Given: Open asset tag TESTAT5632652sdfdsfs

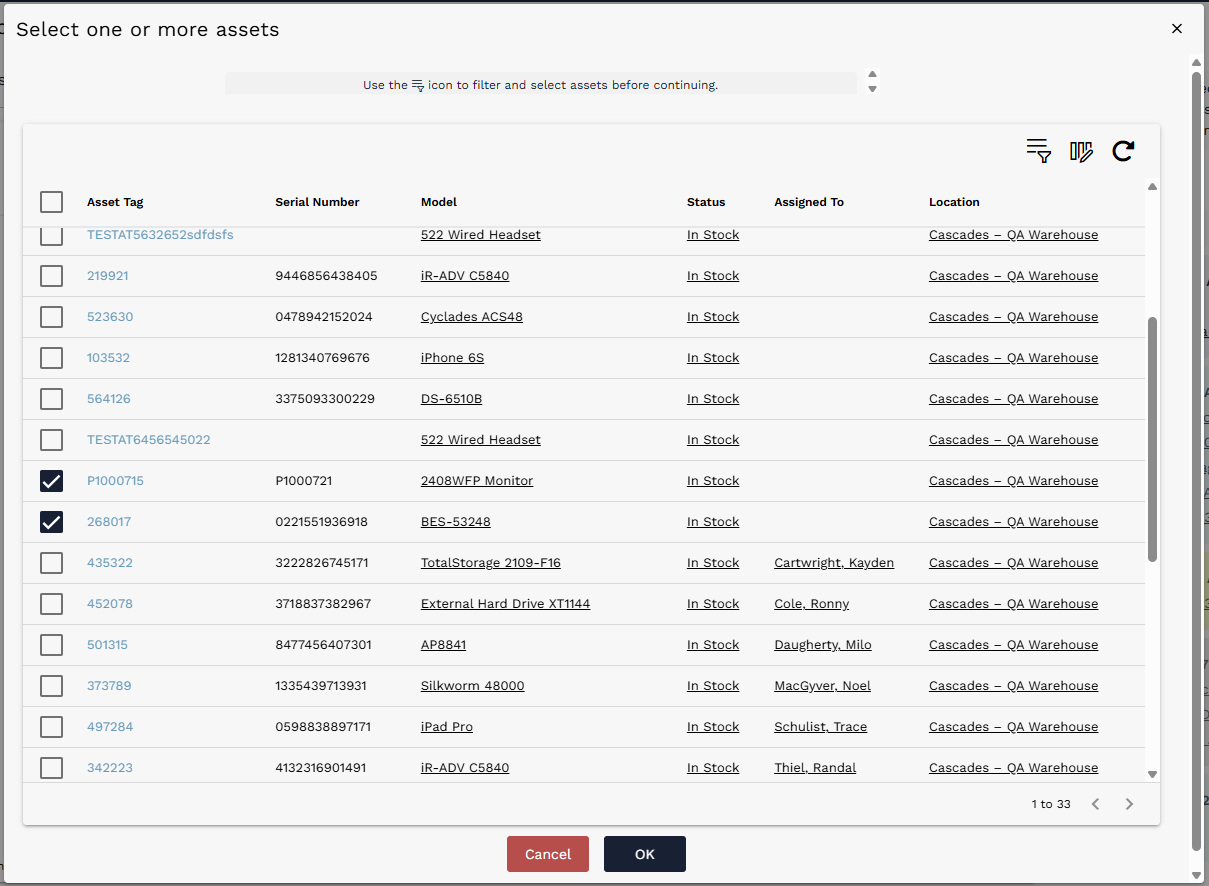Looking at the screenshot, I should (x=160, y=235).
